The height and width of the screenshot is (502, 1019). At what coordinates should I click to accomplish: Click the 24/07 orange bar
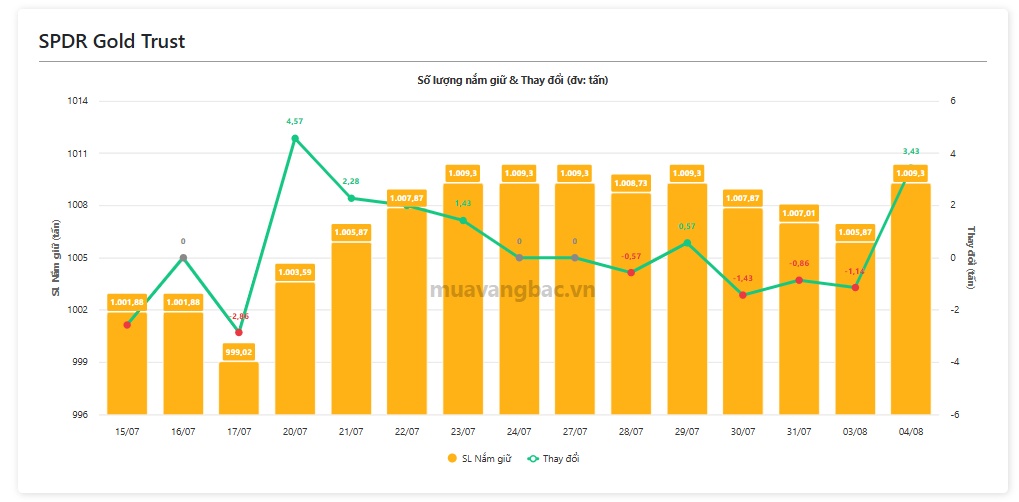tap(519, 298)
